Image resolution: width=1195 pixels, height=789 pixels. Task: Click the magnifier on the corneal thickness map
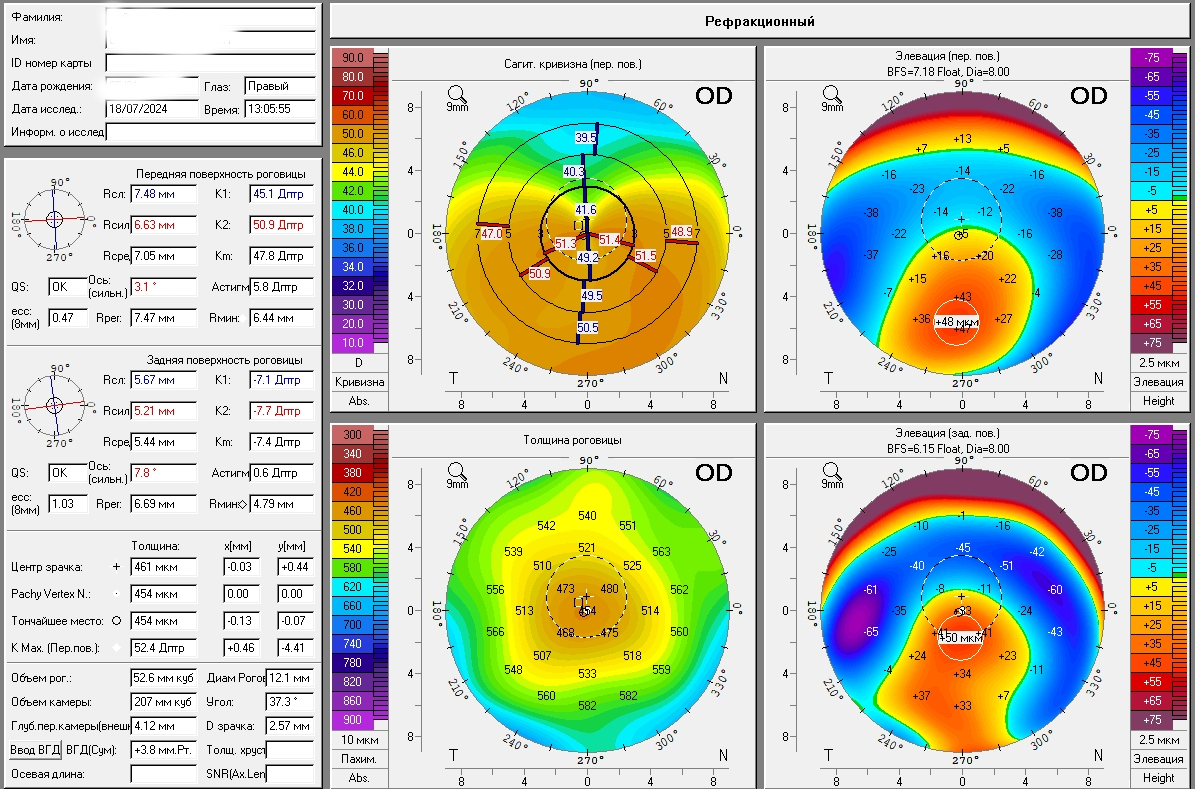coord(457,471)
